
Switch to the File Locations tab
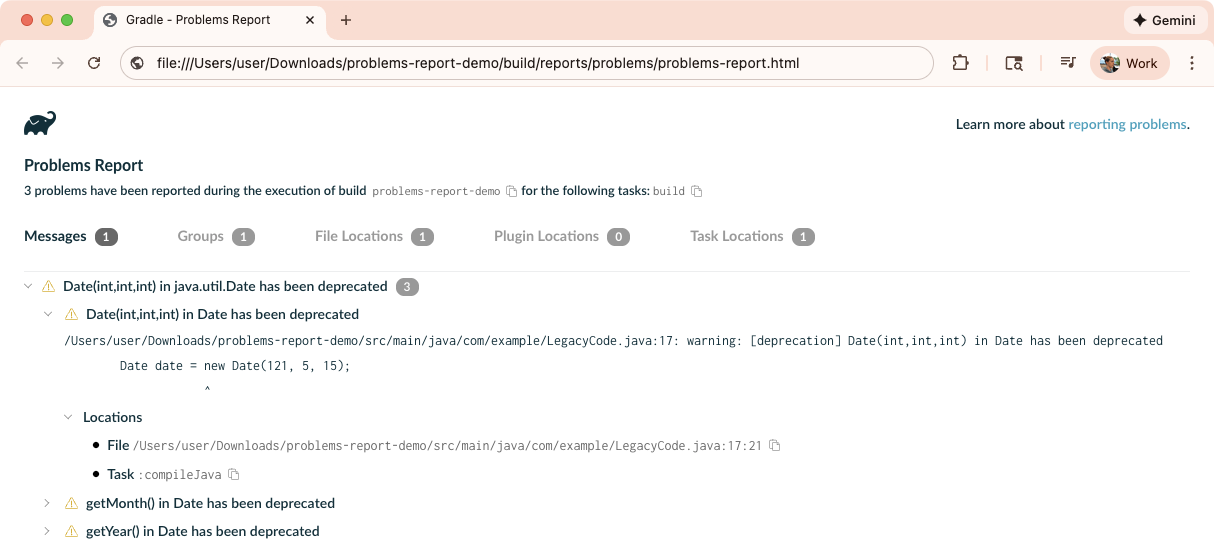[x=374, y=237]
